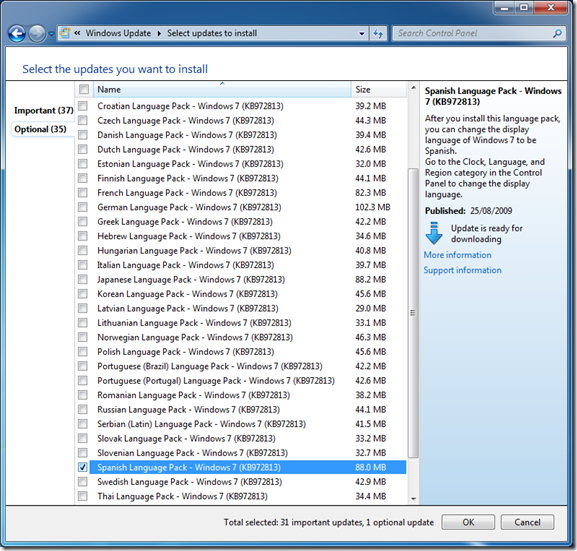577x551 pixels.
Task: Maximize the Windows Update window
Action: [x=524, y=8]
